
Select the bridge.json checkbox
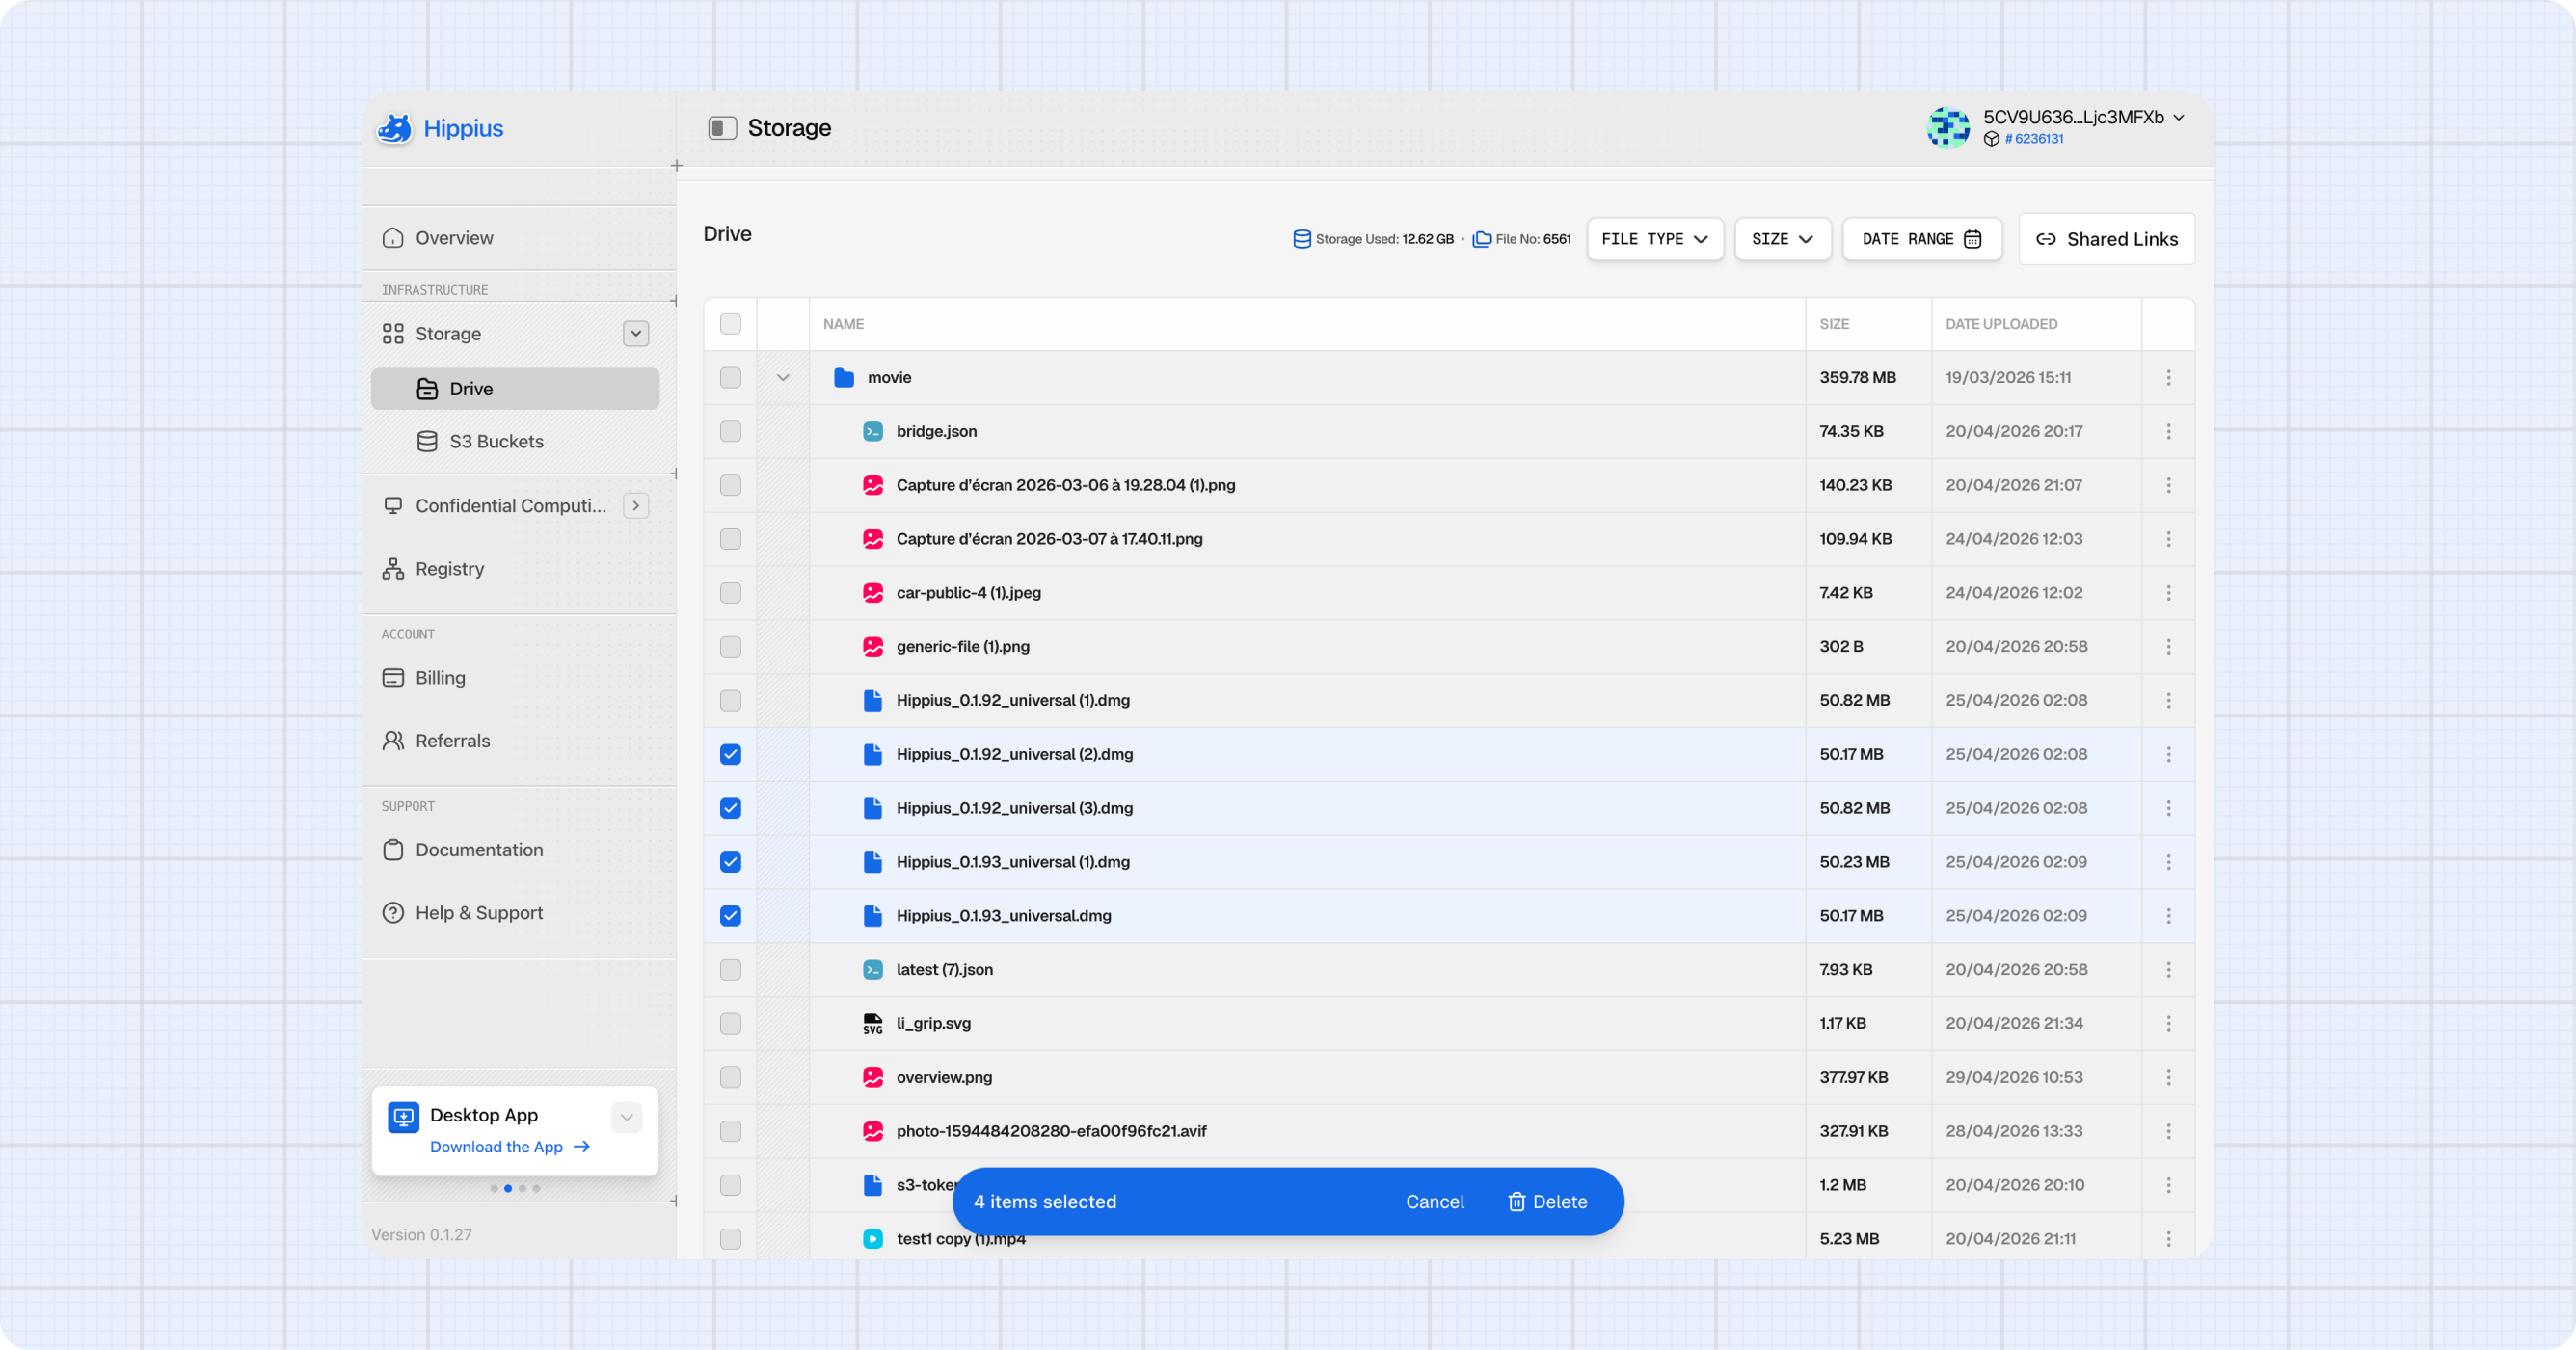[x=731, y=432]
